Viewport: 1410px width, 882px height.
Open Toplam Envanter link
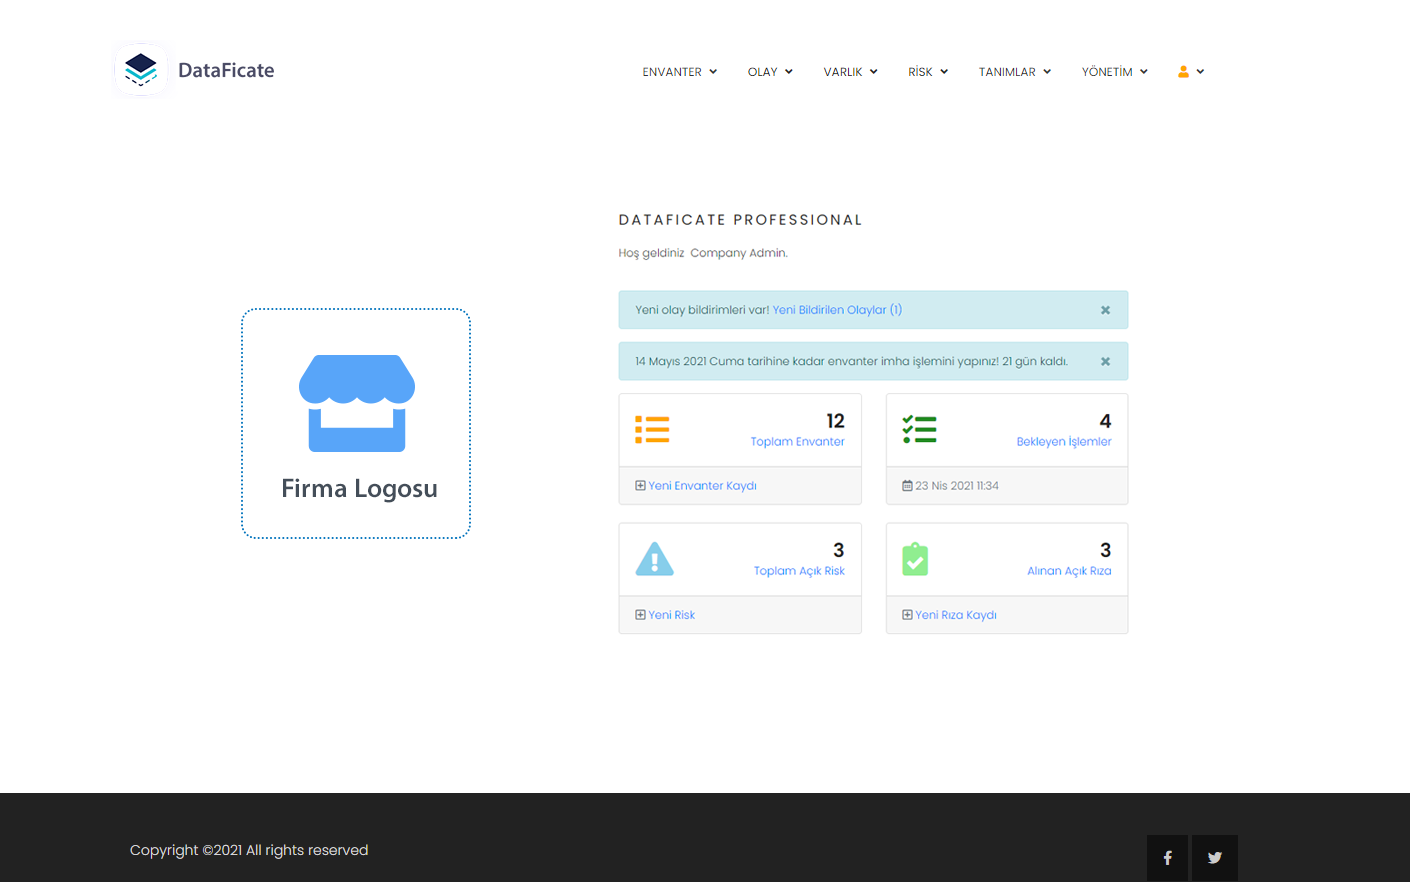(797, 442)
